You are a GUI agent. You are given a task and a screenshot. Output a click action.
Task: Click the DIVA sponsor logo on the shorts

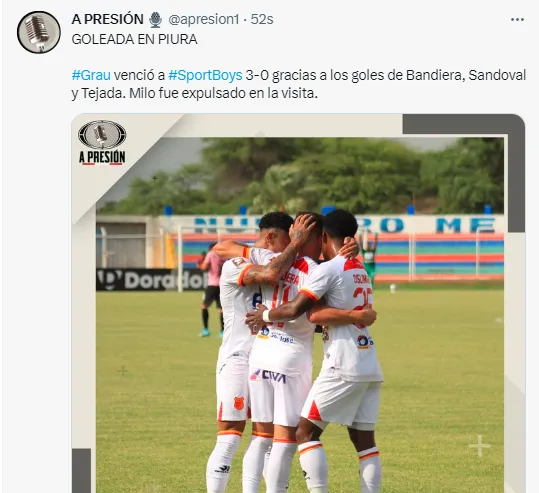pos(268,376)
